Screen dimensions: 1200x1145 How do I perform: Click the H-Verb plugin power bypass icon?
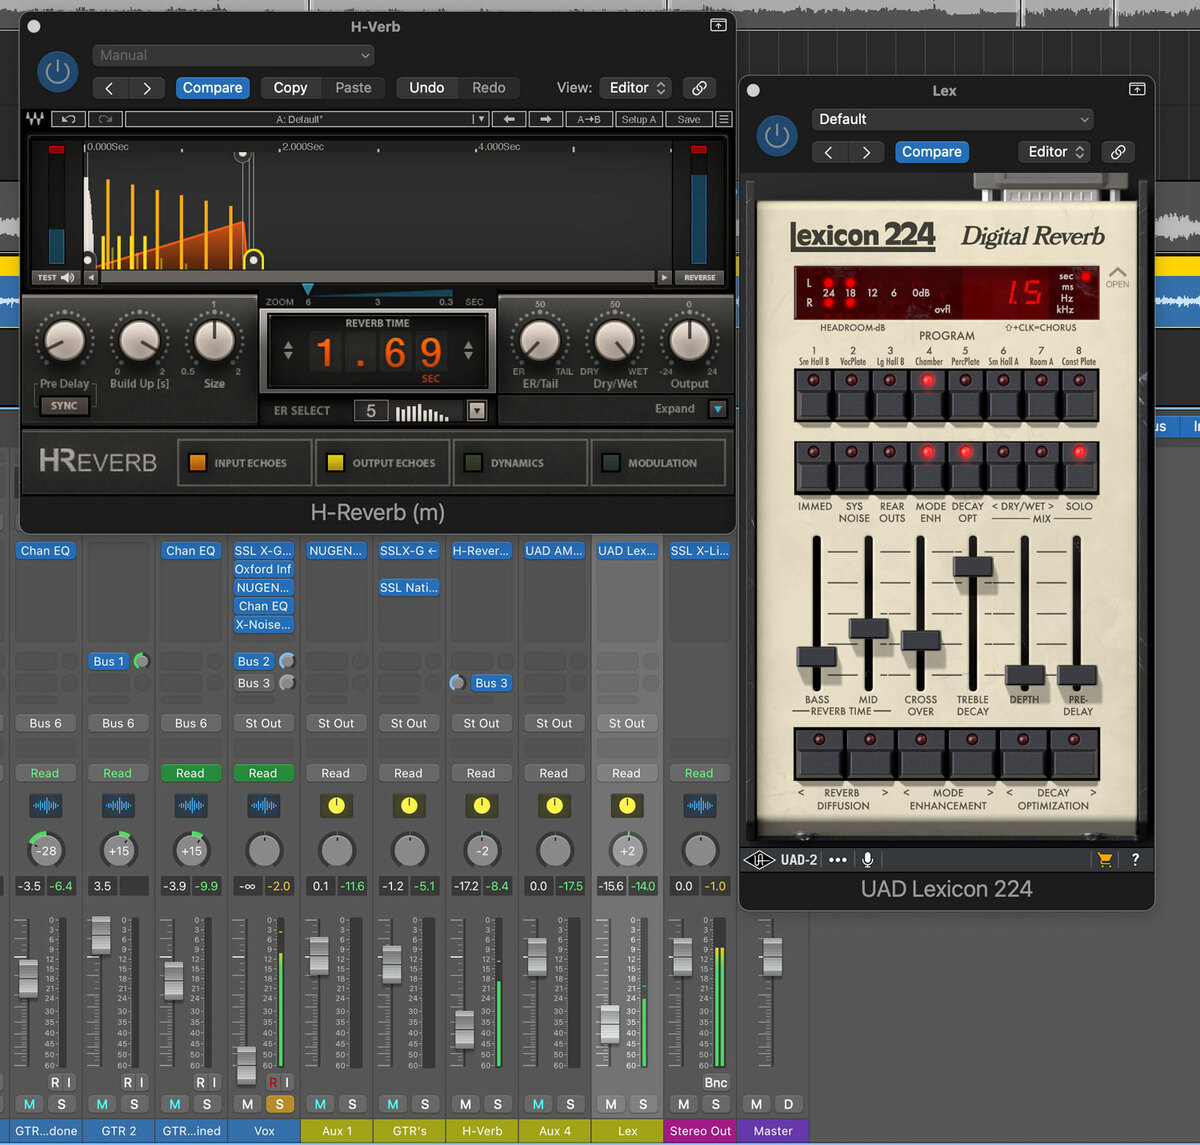click(x=57, y=73)
